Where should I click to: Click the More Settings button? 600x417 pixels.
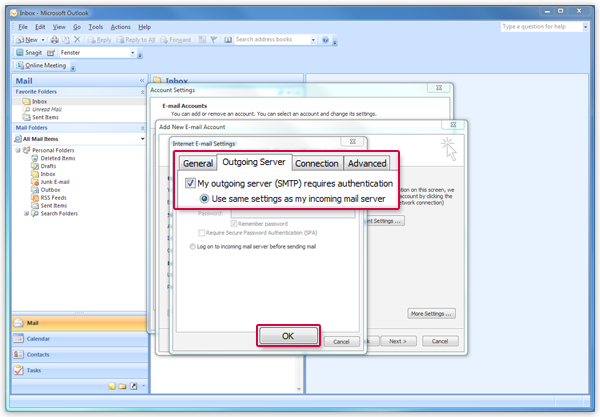[431, 314]
